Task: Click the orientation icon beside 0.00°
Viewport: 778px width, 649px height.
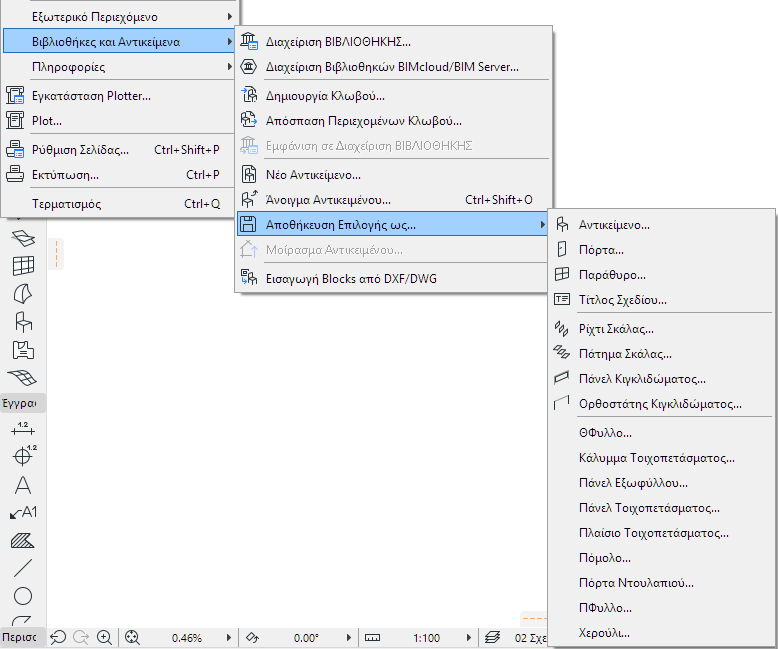Action: point(252,637)
